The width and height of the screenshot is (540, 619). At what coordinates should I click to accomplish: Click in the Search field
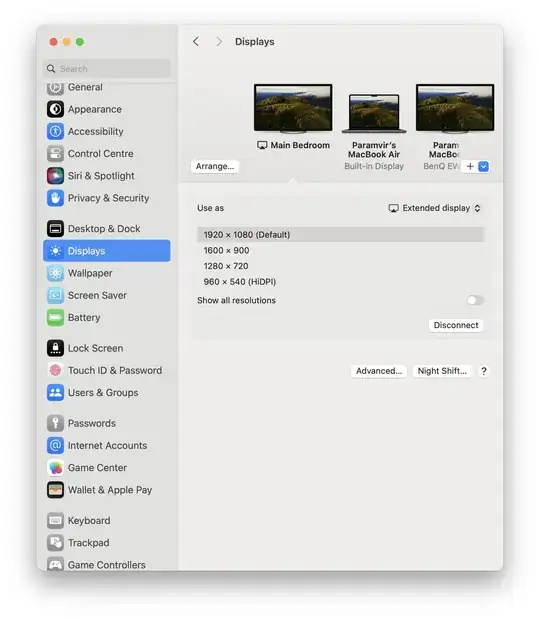pos(107,69)
